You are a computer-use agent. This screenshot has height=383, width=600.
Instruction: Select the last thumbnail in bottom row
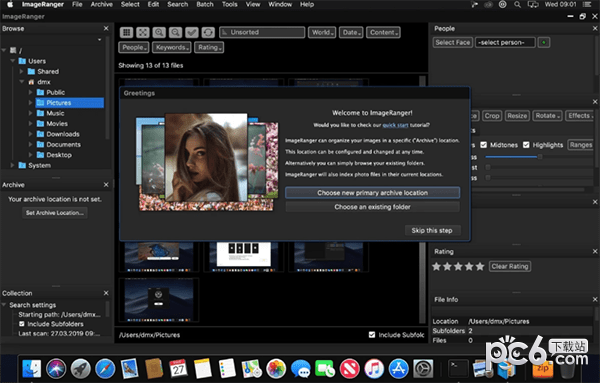[x=159, y=300]
